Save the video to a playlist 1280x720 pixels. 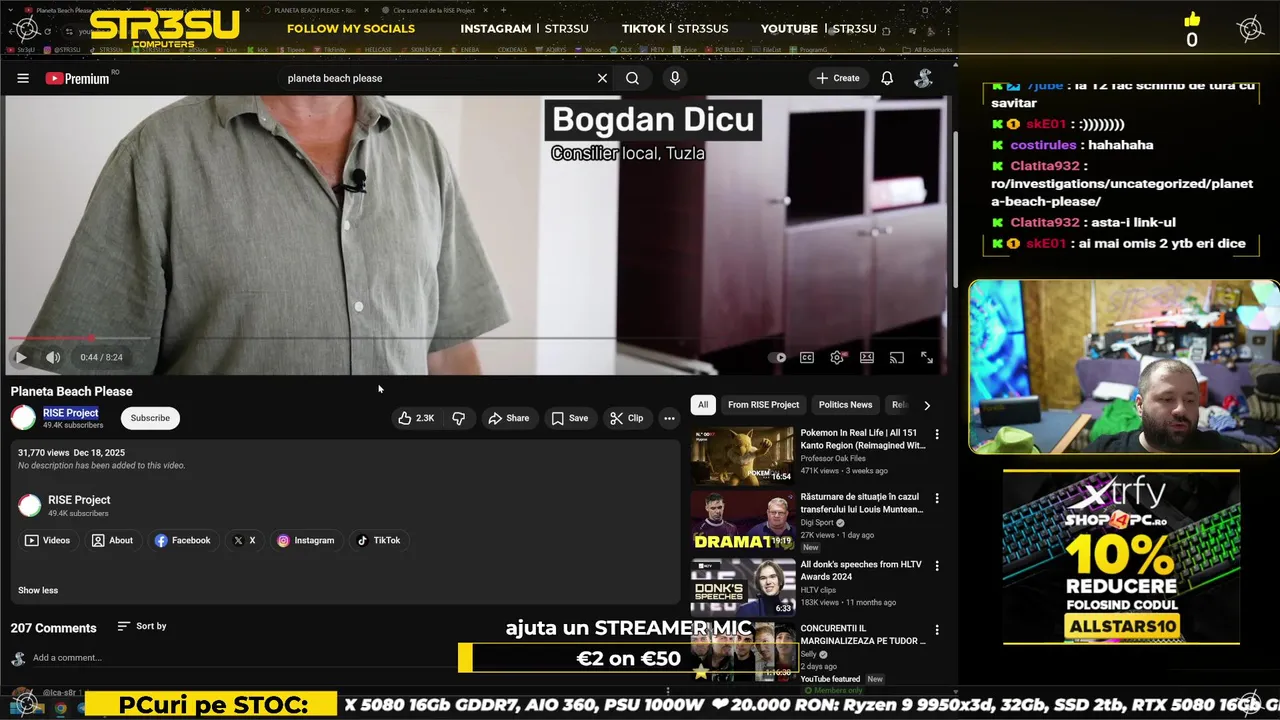tap(569, 418)
